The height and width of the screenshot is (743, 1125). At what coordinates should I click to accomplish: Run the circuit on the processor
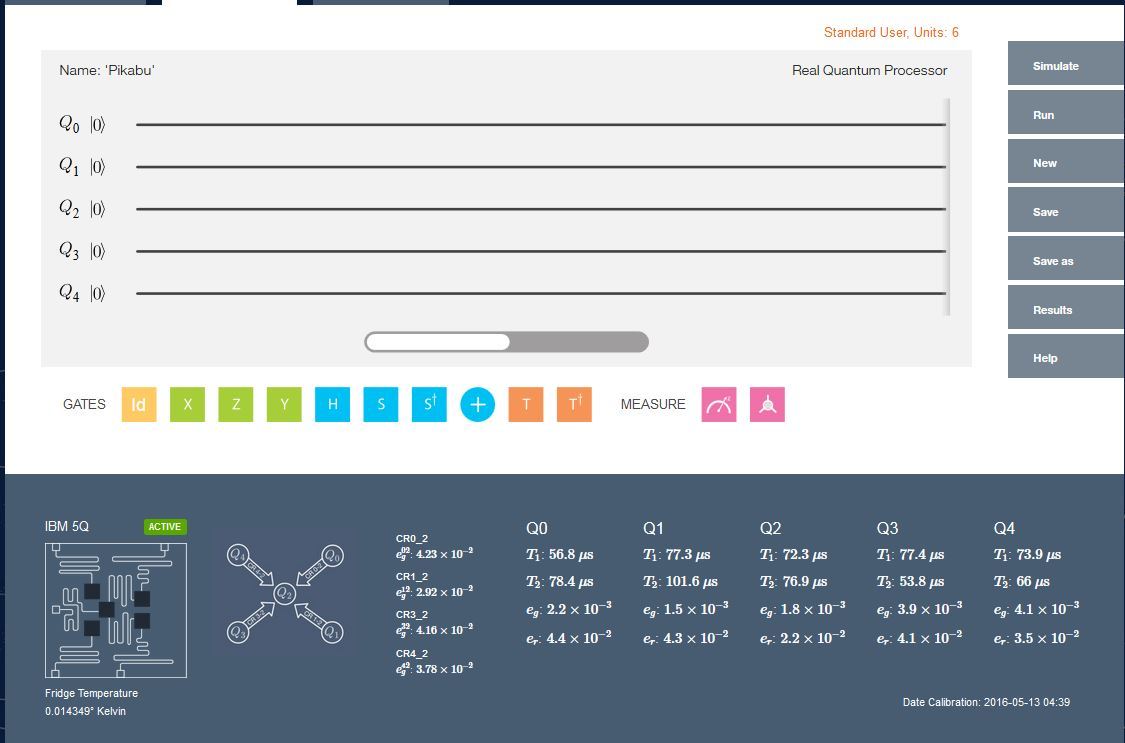(1065, 115)
